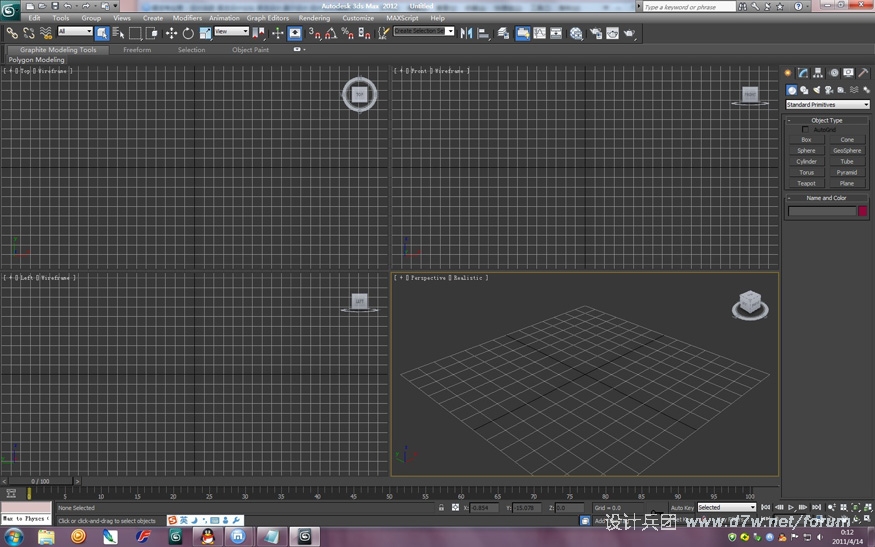Viewport: 875px width, 547px height.
Task: Select the Cameras category icon
Action: pos(829,90)
